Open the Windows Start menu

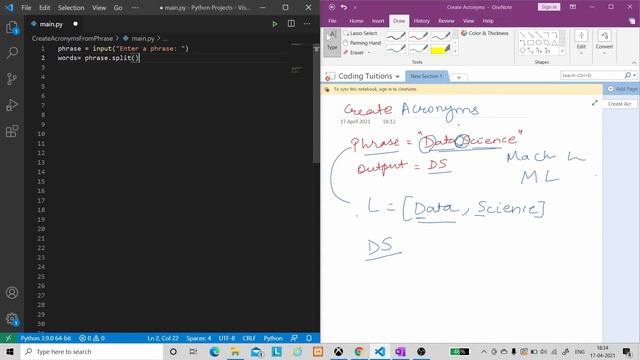click(x=10, y=351)
